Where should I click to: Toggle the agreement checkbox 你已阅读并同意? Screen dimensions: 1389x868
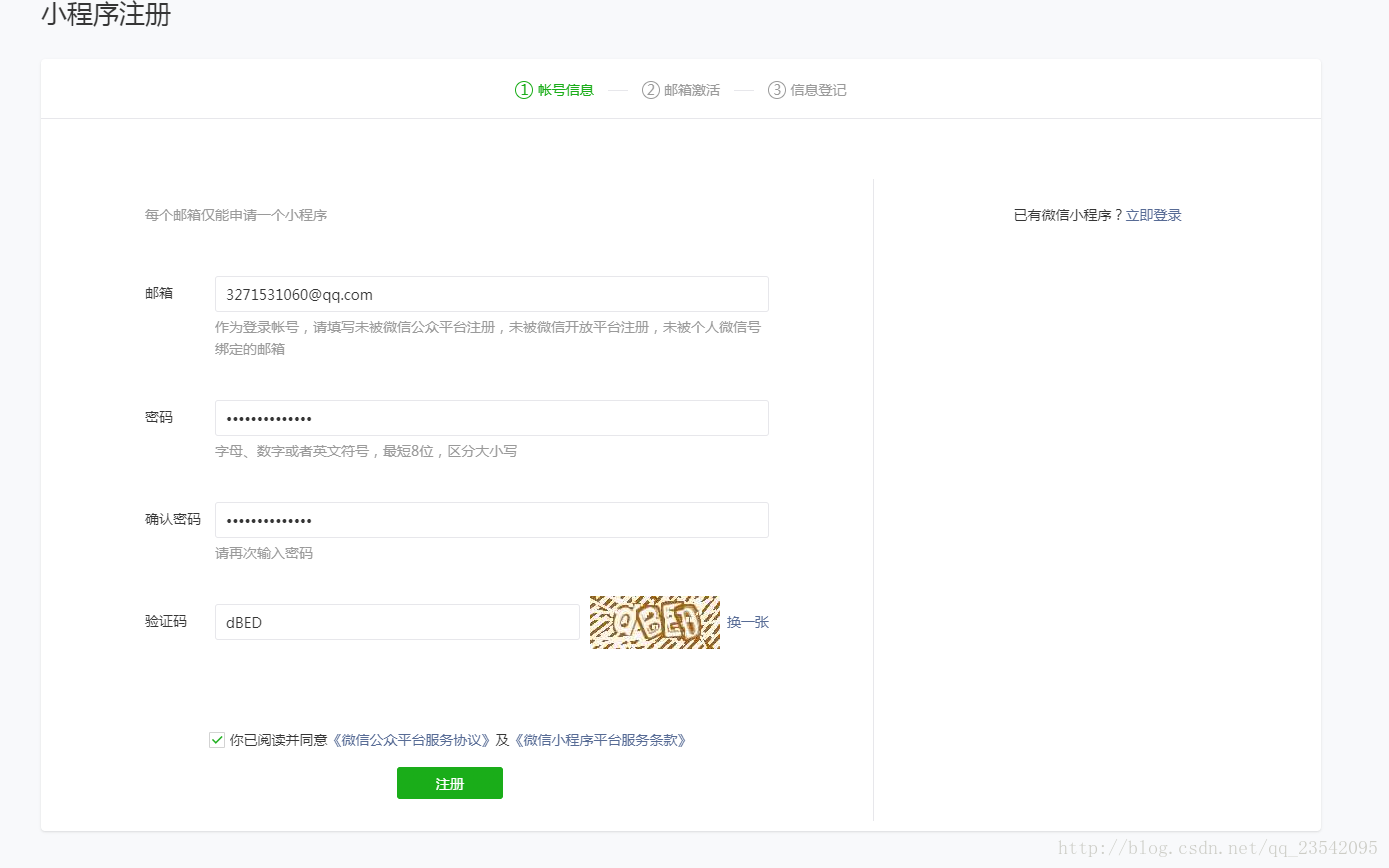[217, 740]
